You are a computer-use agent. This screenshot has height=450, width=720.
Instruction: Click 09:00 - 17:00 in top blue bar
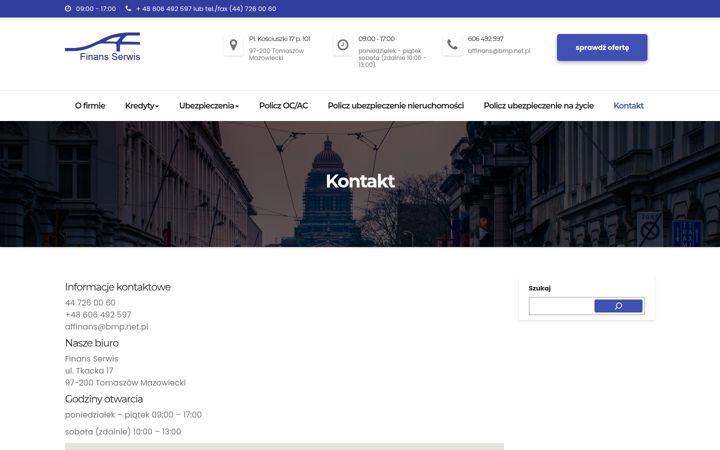point(96,9)
